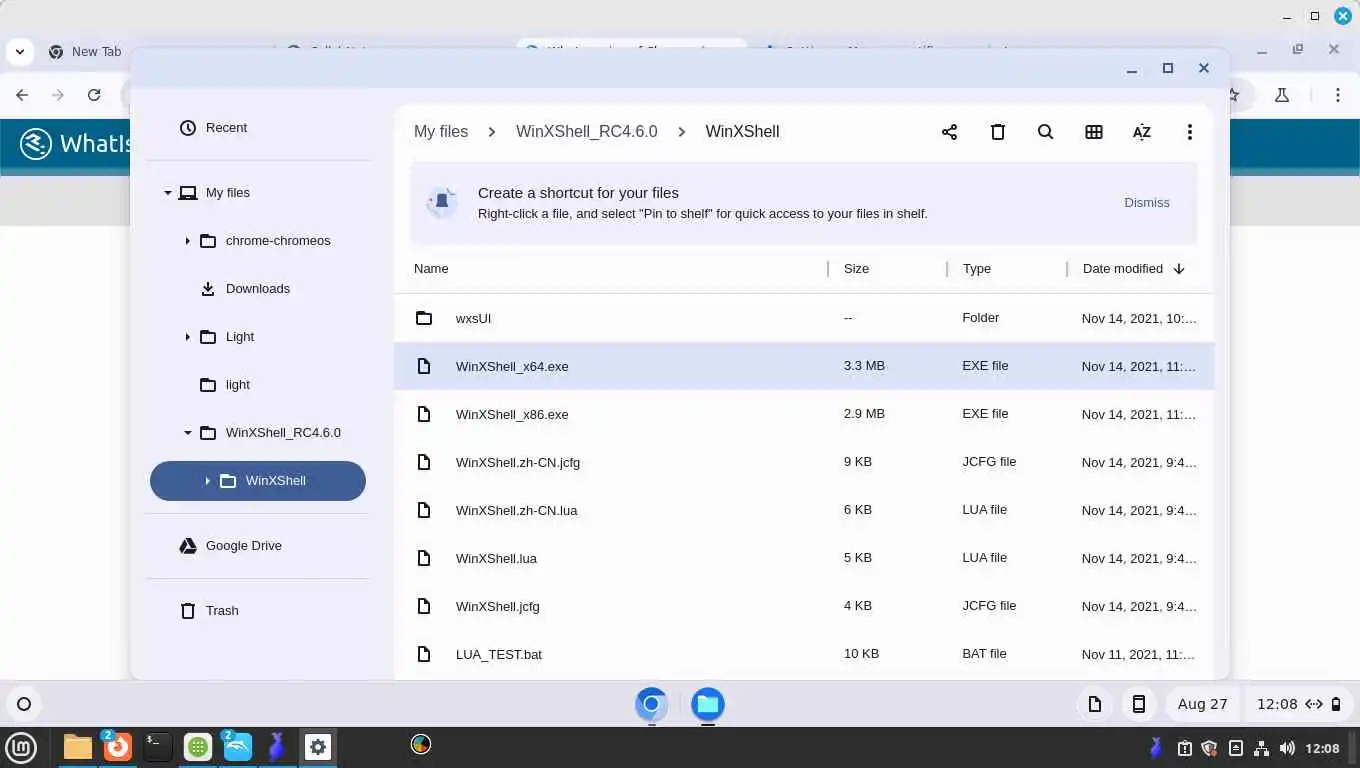Toggle Date modified sort order
The height and width of the screenshot is (768, 1360).
[1133, 269]
